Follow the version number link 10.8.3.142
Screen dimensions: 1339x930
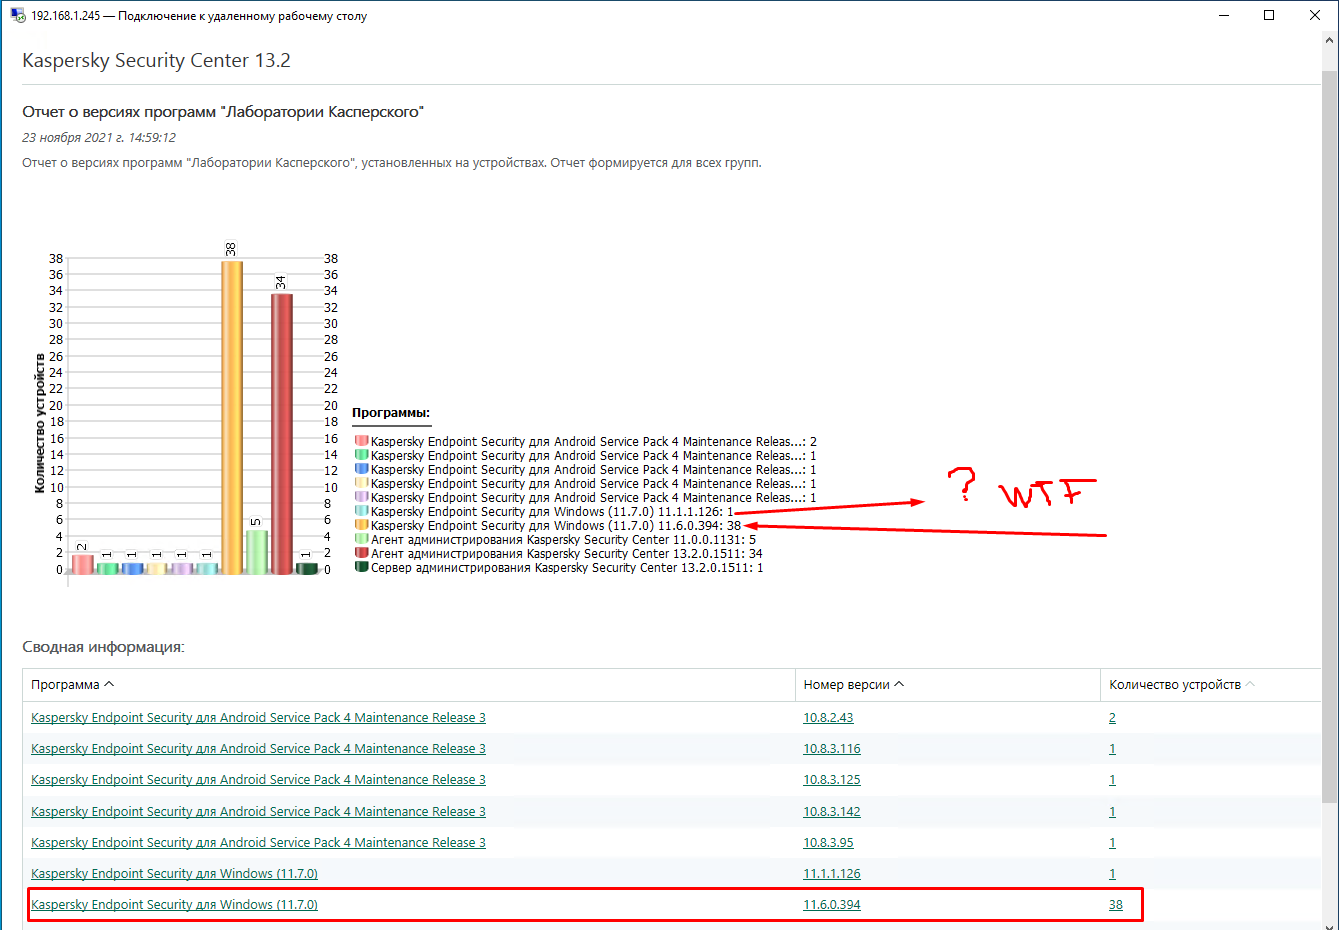pos(832,812)
